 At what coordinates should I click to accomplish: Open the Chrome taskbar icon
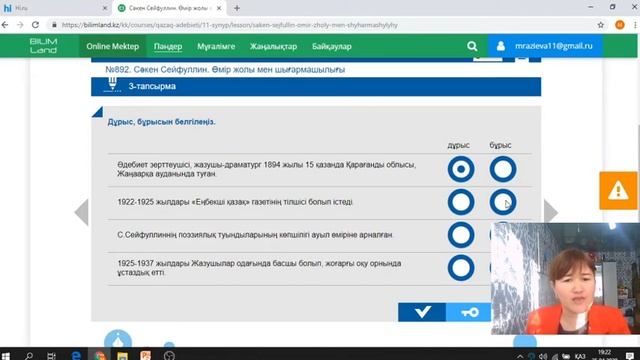pyautogui.click(x=99, y=356)
